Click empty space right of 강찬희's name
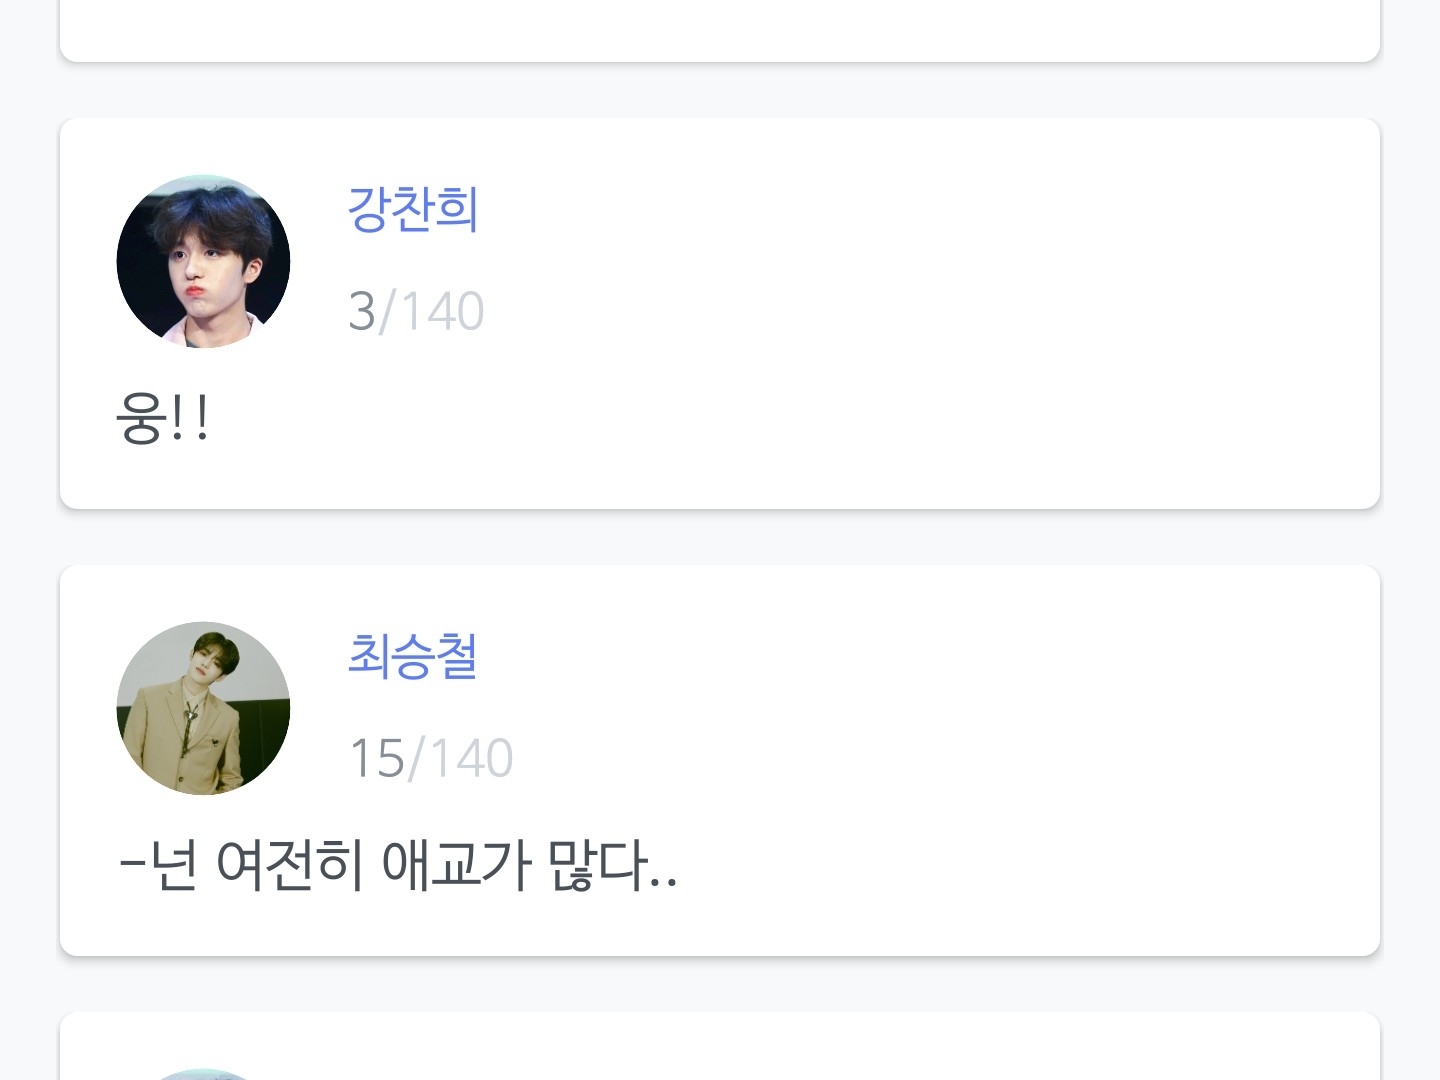The height and width of the screenshot is (1080, 1440). (900, 210)
